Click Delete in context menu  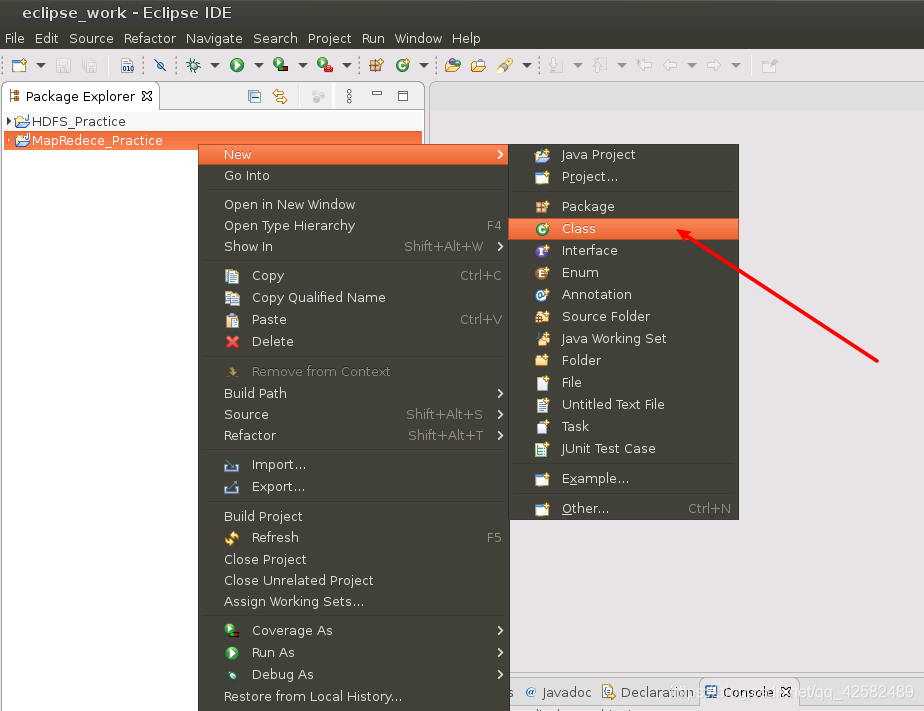click(354, 342)
